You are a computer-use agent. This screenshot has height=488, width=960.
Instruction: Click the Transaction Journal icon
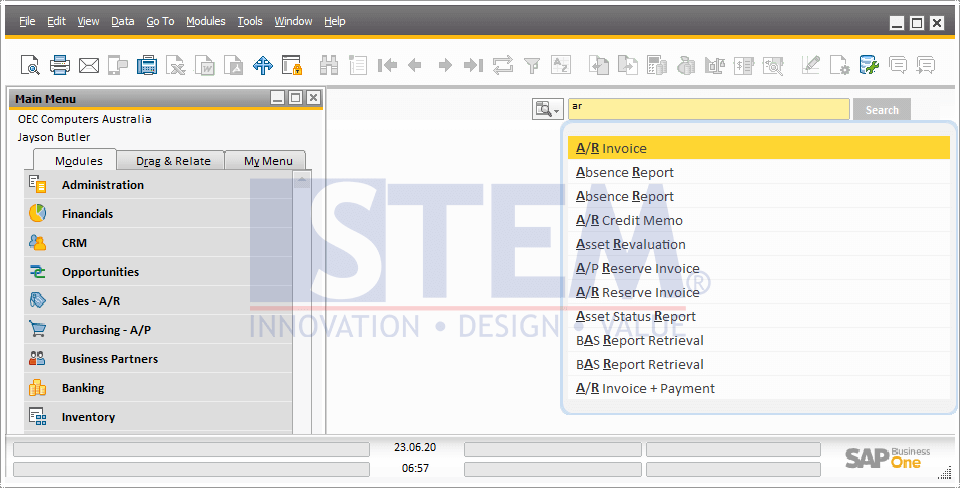tap(743, 65)
